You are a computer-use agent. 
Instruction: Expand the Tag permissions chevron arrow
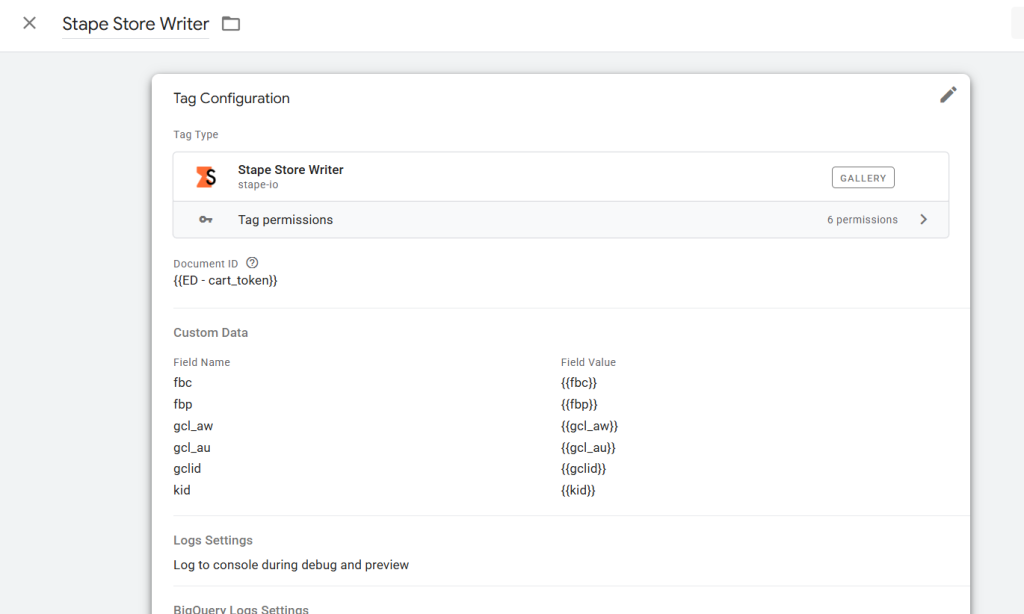923,220
